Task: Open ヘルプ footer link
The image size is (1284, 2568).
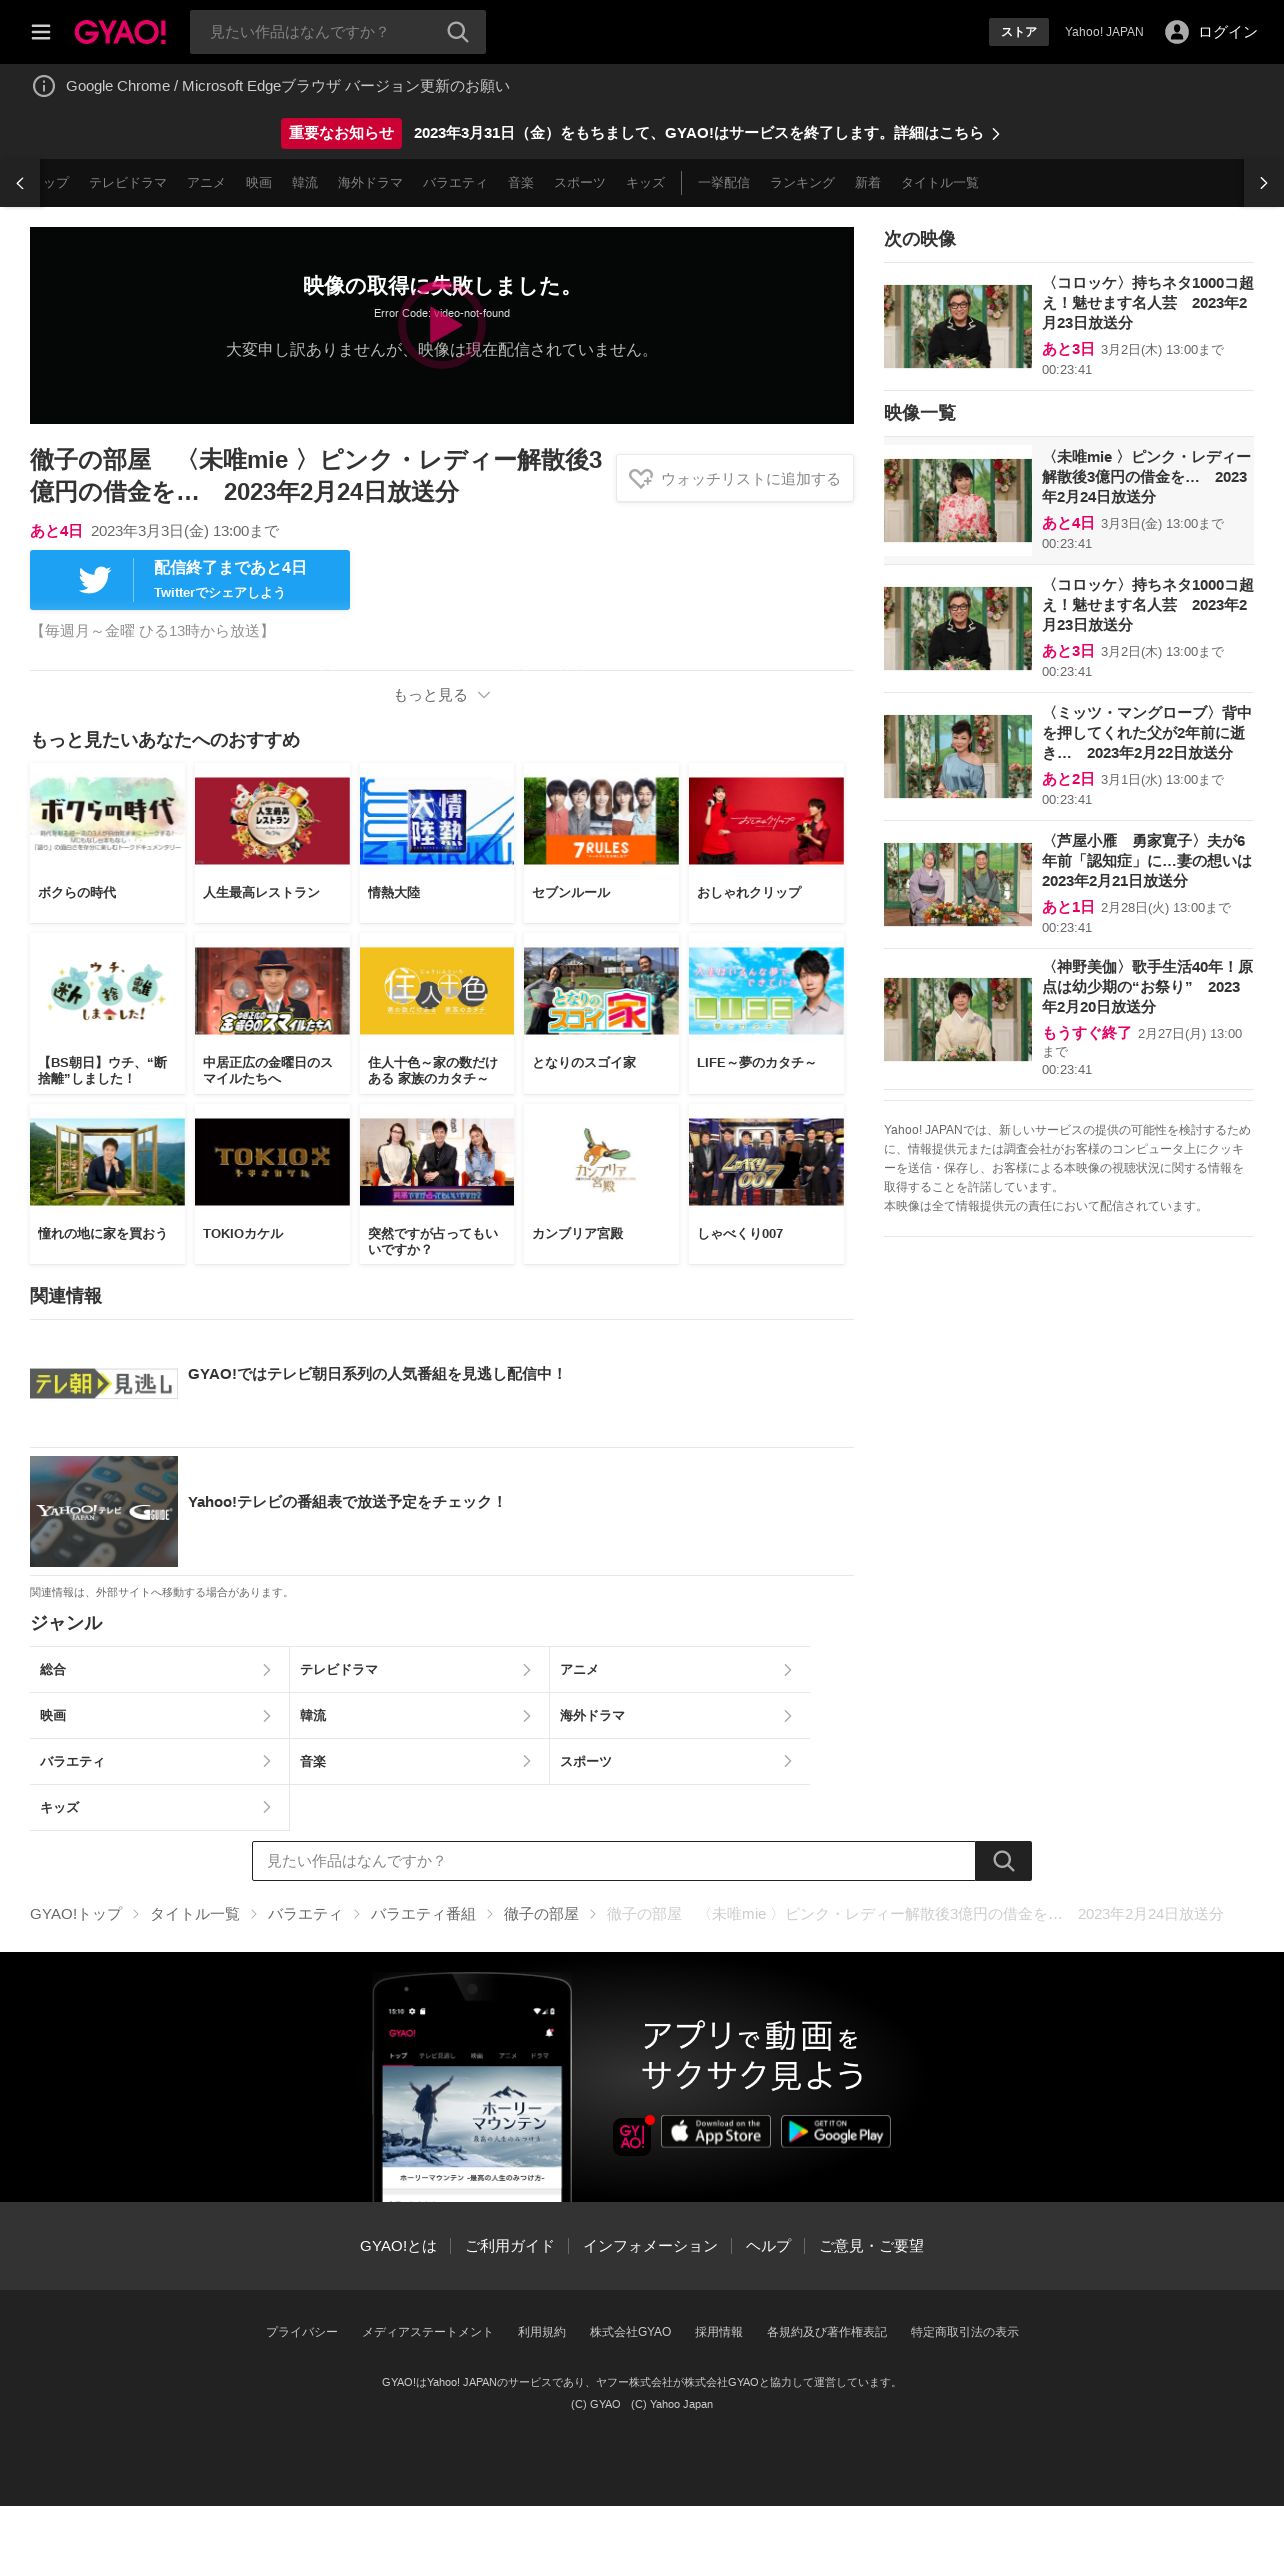Action: (x=768, y=2246)
